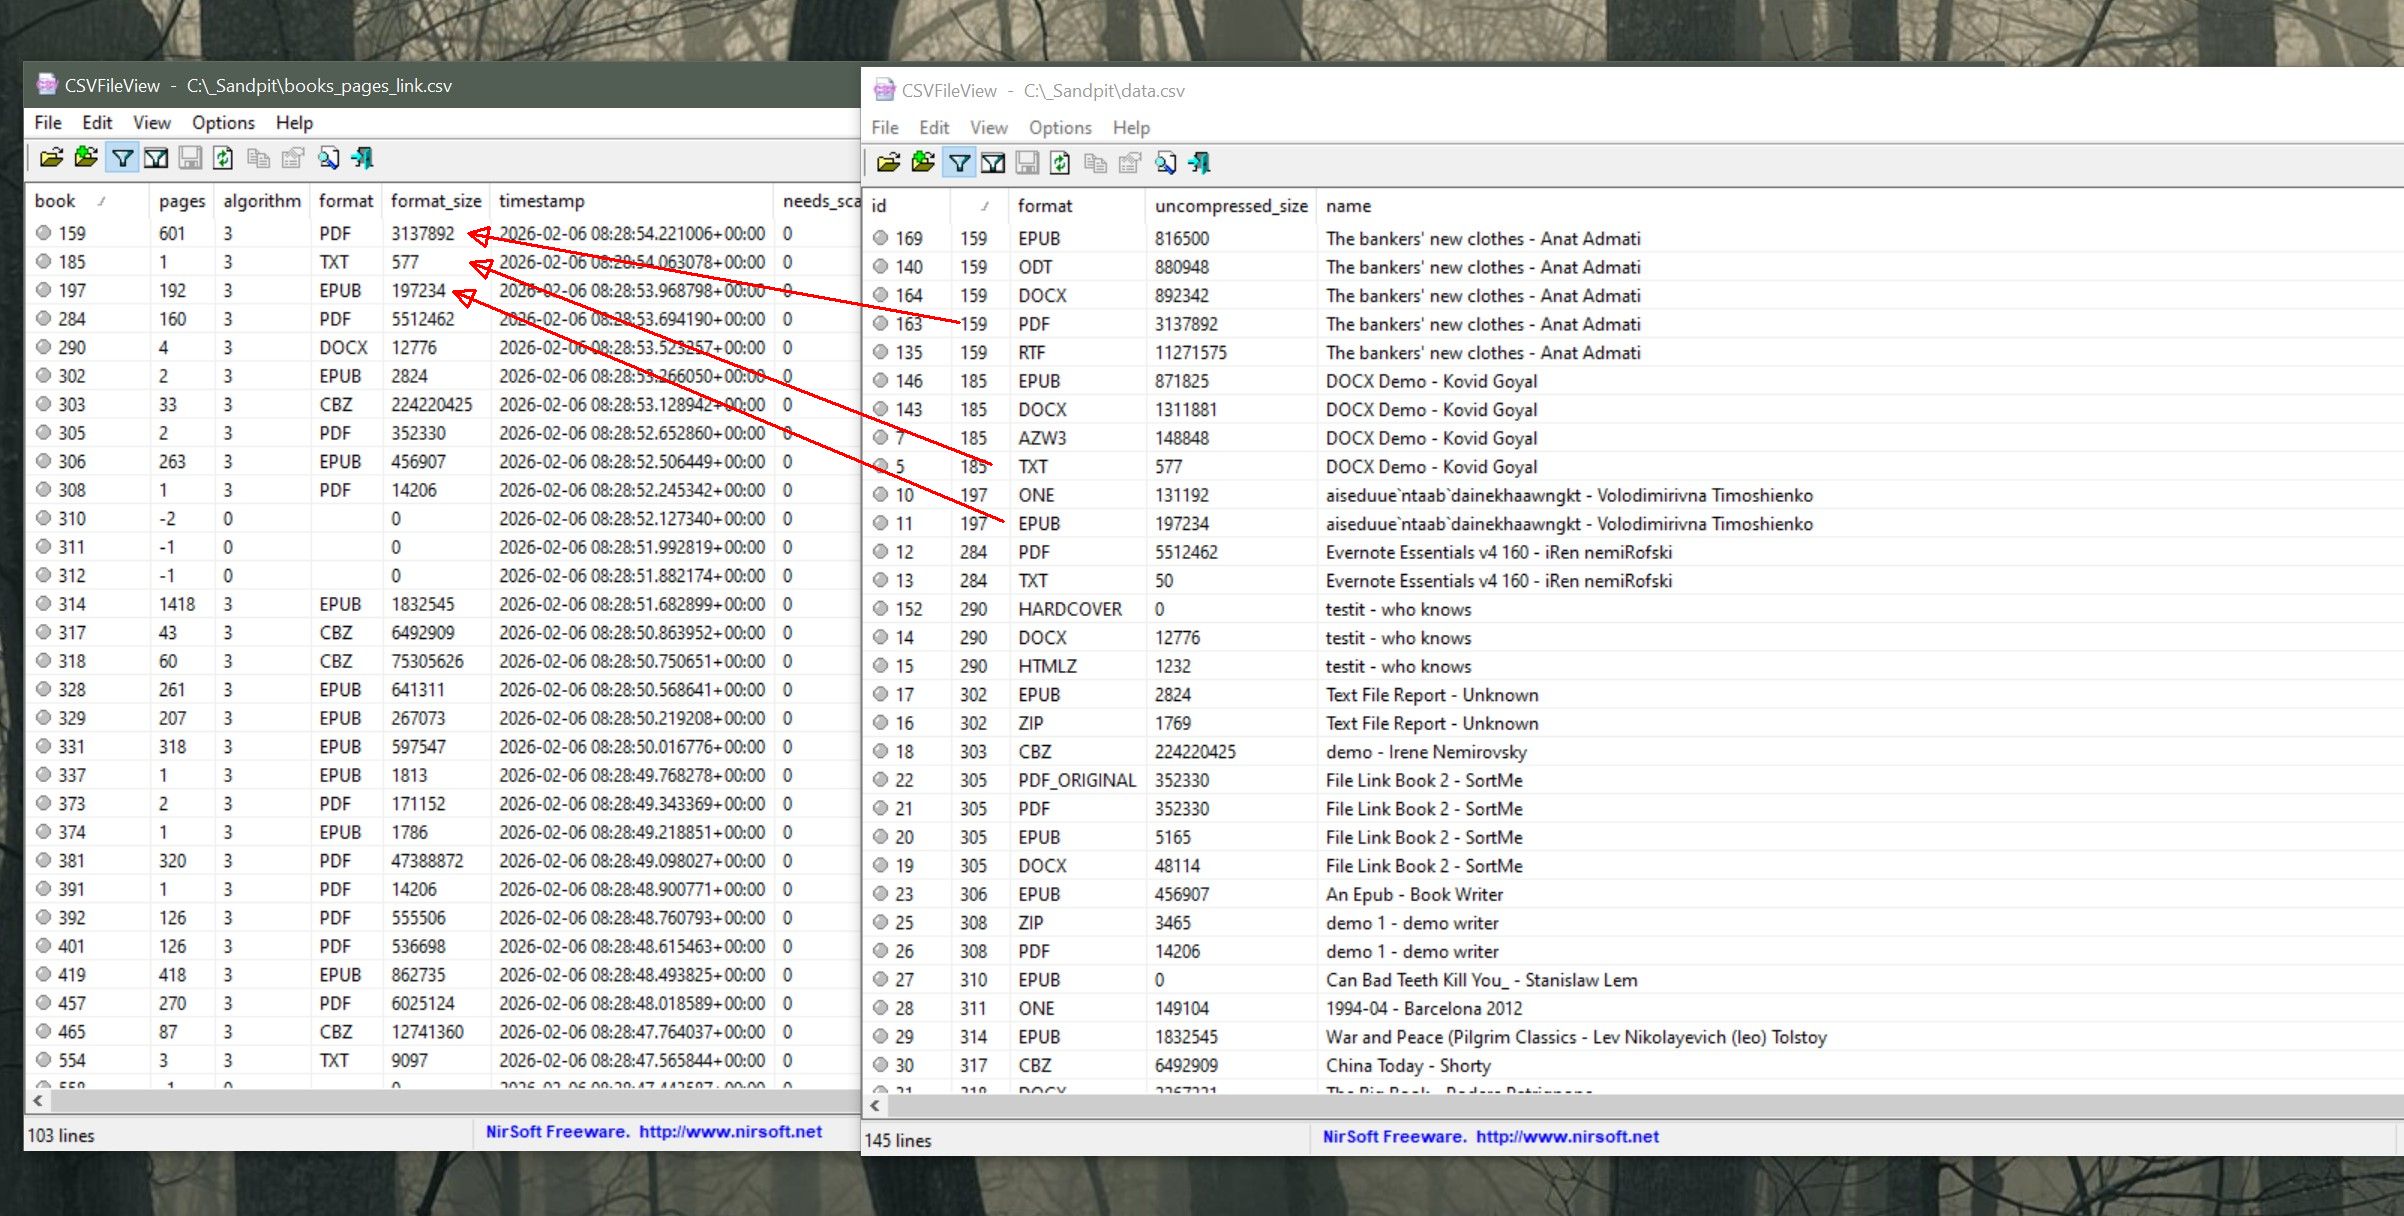Sort by format_size column header

tap(435, 201)
